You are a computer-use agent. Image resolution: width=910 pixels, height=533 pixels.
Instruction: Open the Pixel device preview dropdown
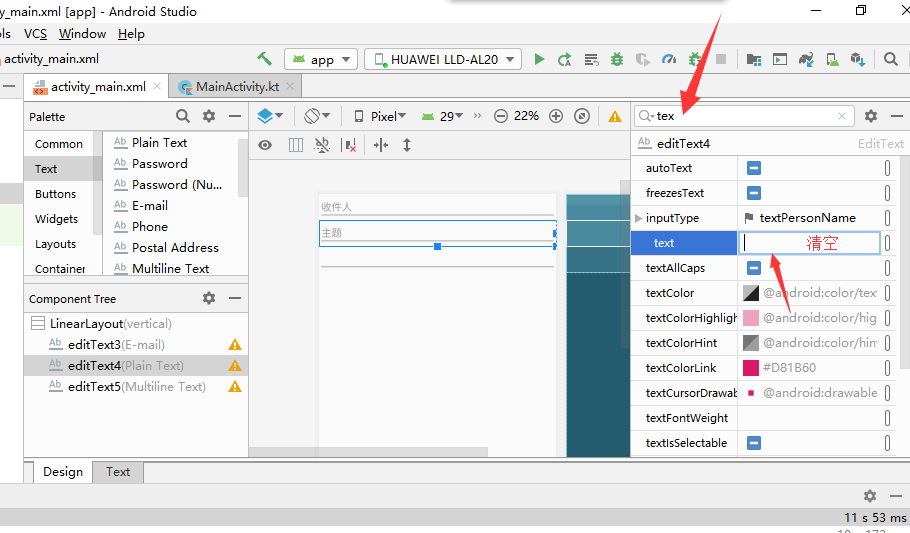tap(380, 116)
